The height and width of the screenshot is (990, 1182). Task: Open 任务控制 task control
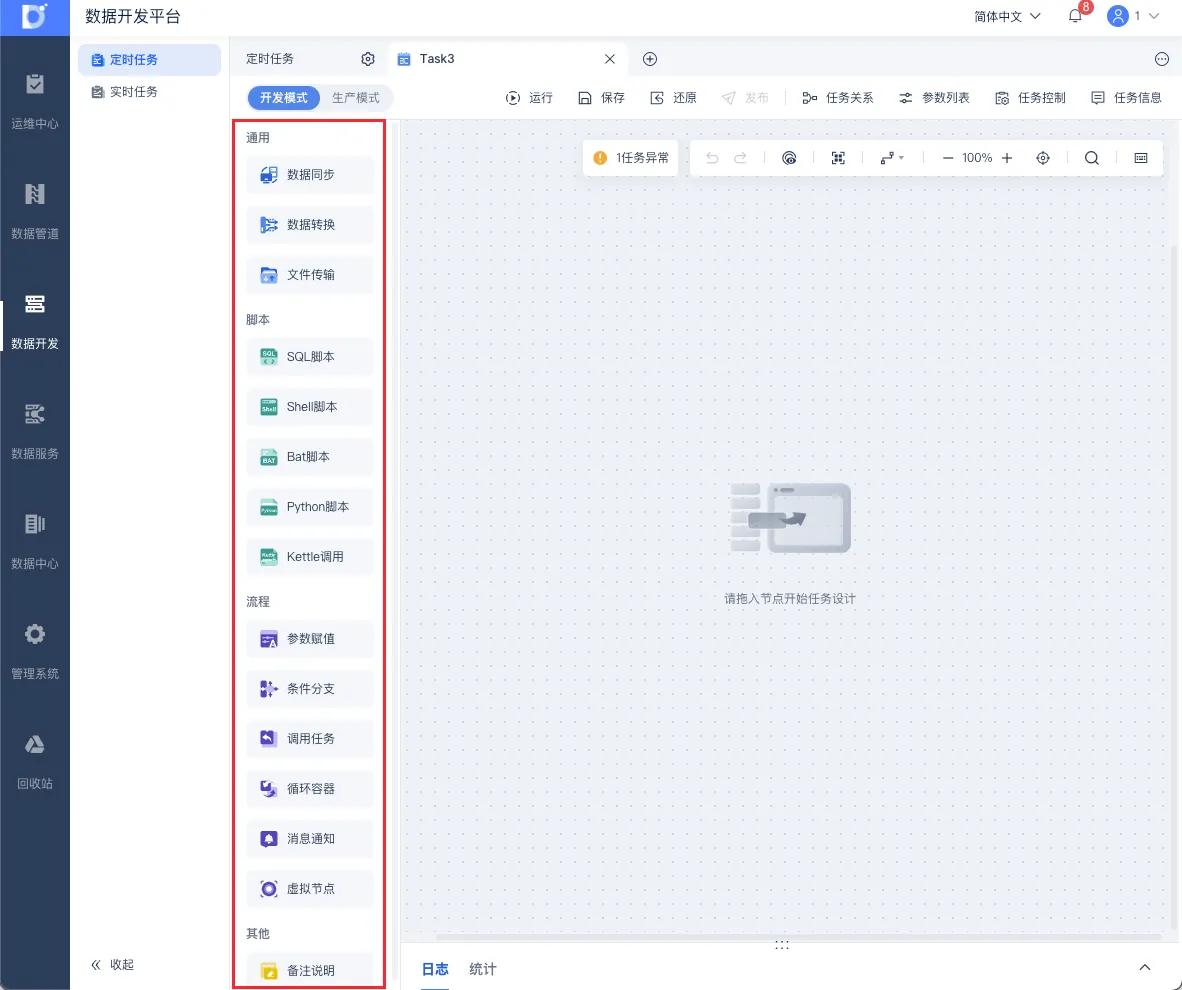pos(1030,97)
